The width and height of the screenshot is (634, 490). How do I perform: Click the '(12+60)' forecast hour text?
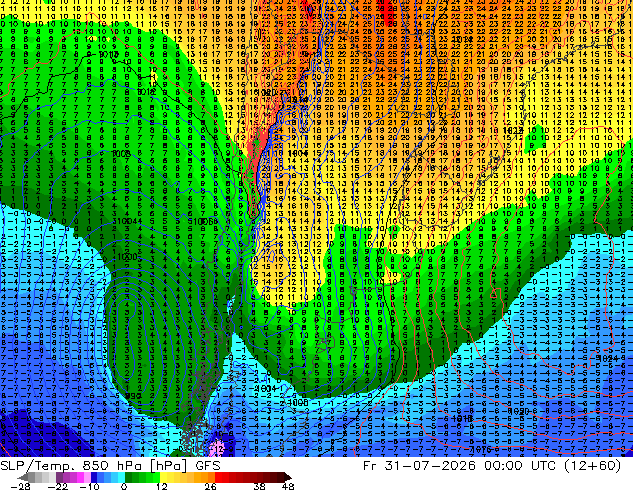pyautogui.click(x=594, y=466)
